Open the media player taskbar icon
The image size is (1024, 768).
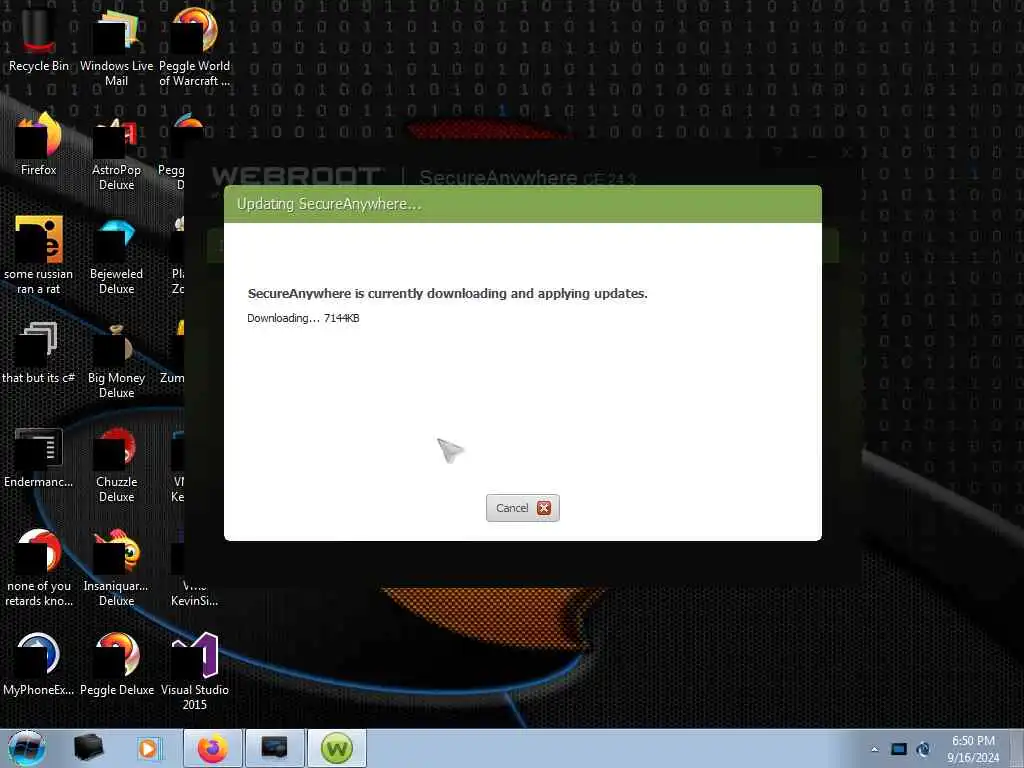(x=148, y=748)
